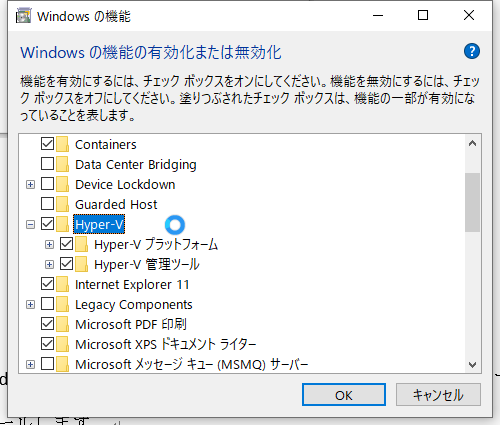Expand the Legacy Components node
Screen dimensions: 500x425
[x=30, y=305]
